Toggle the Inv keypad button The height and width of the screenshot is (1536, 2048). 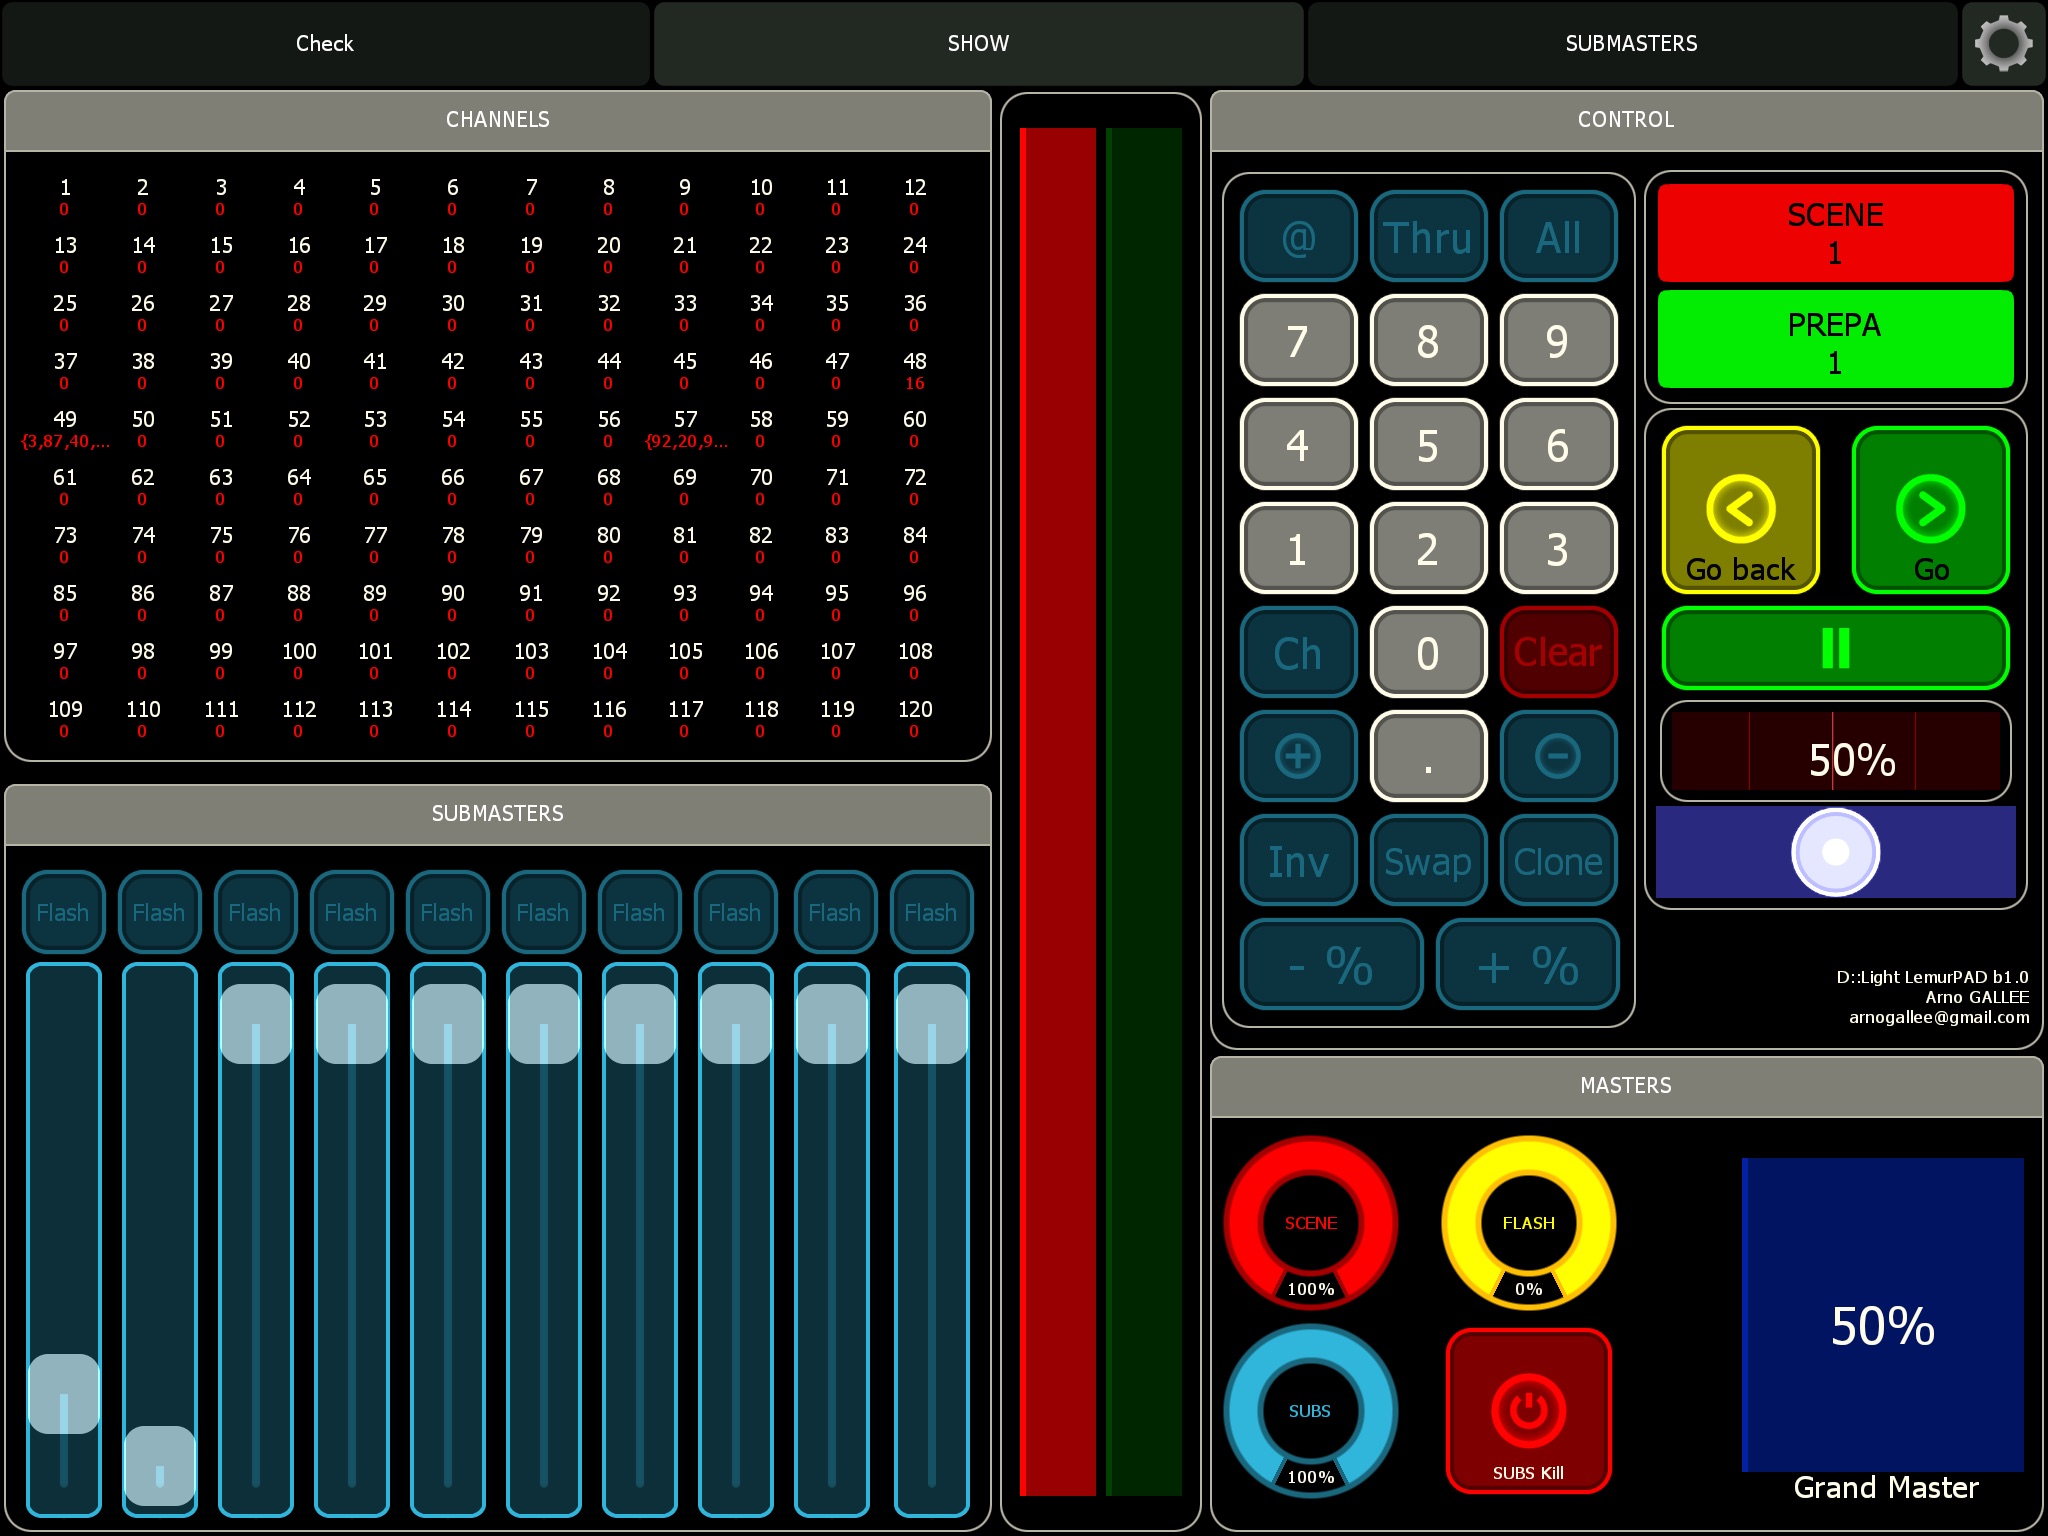click(1298, 861)
